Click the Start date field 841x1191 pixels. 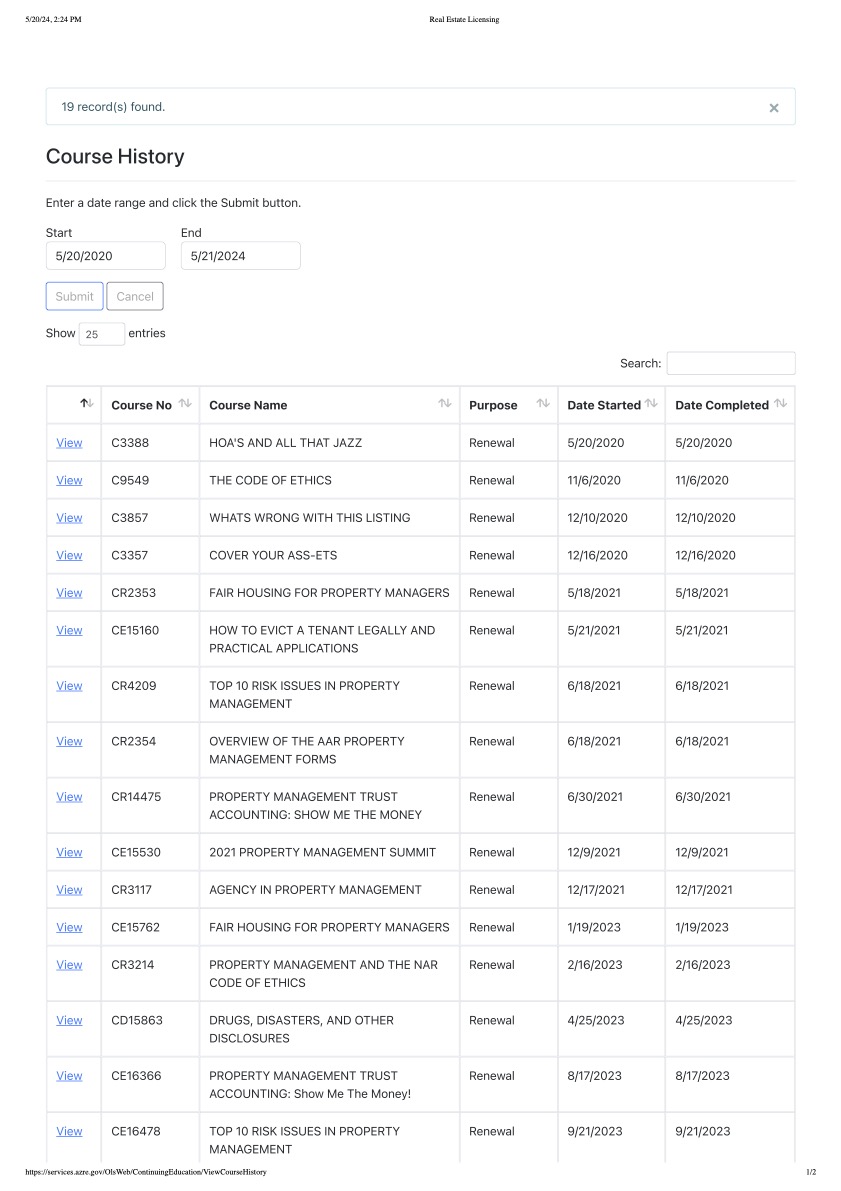(106, 256)
